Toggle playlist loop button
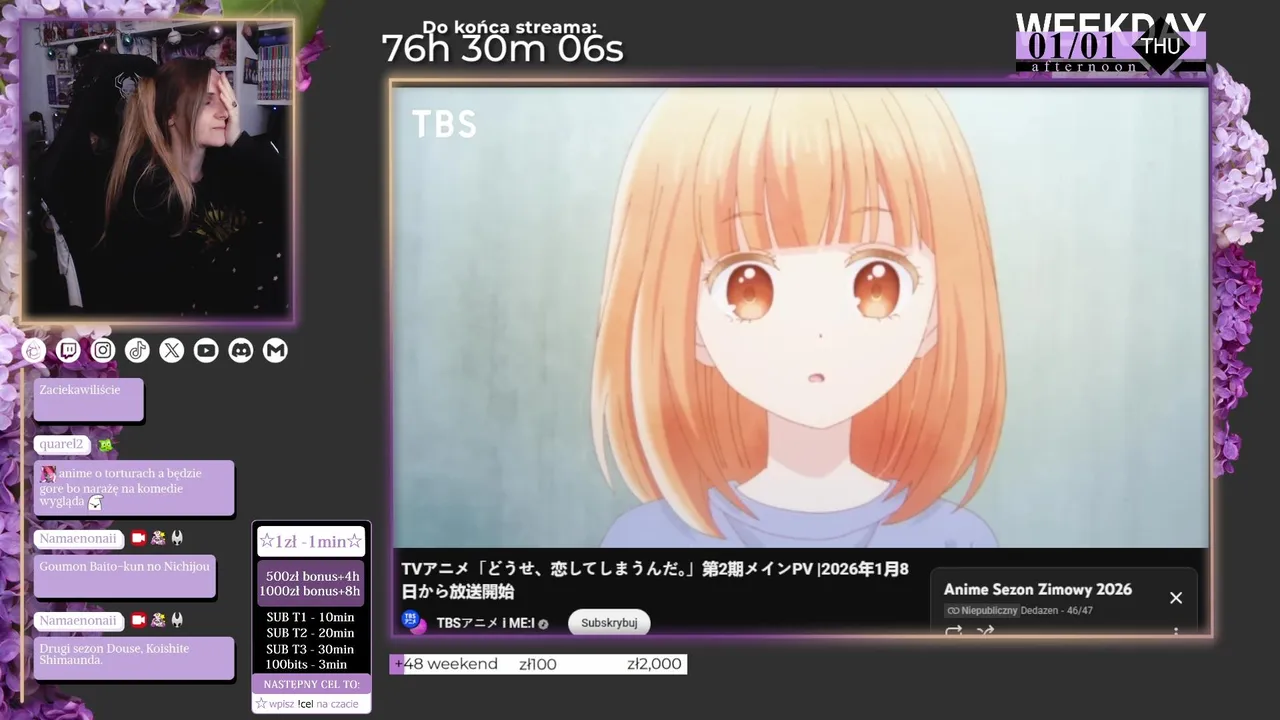Viewport: 1280px width, 720px height. pyautogui.click(x=953, y=631)
